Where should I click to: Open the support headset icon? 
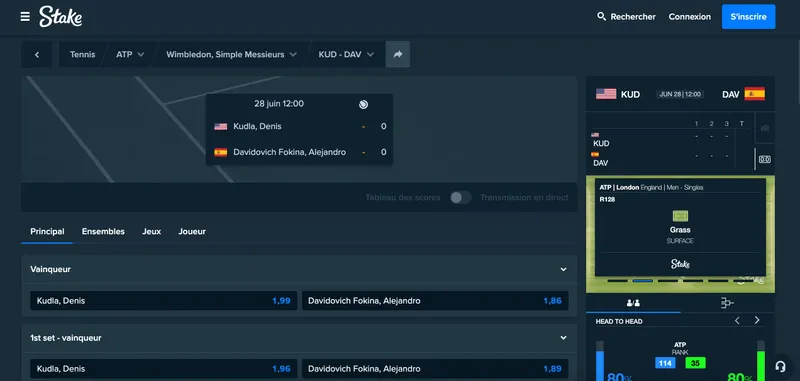click(780, 366)
